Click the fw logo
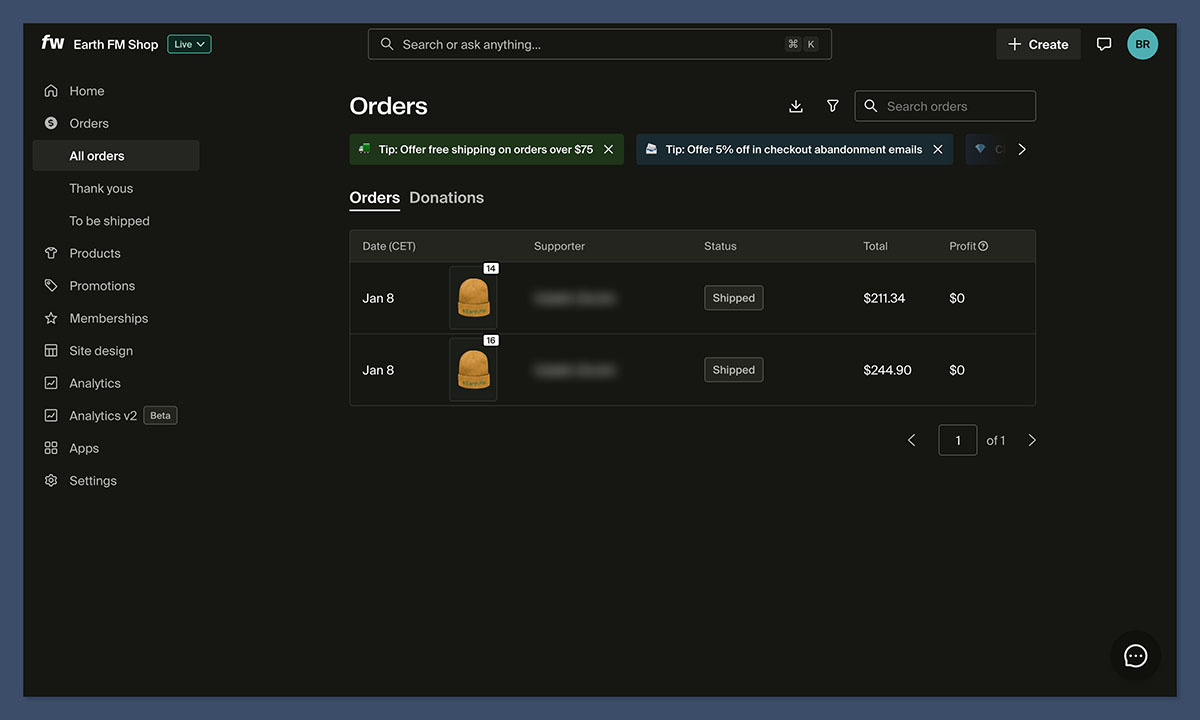Viewport: 1200px width, 720px height. [x=52, y=43]
